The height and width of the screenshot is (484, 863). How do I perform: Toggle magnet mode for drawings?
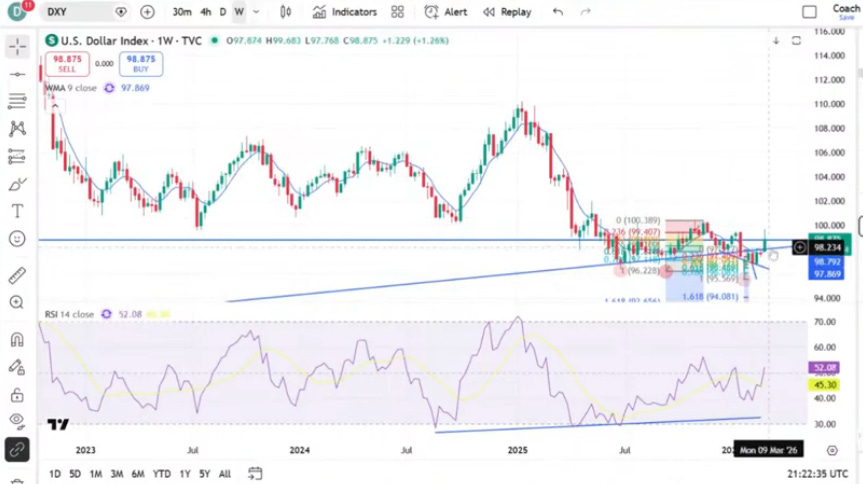pos(17,339)
